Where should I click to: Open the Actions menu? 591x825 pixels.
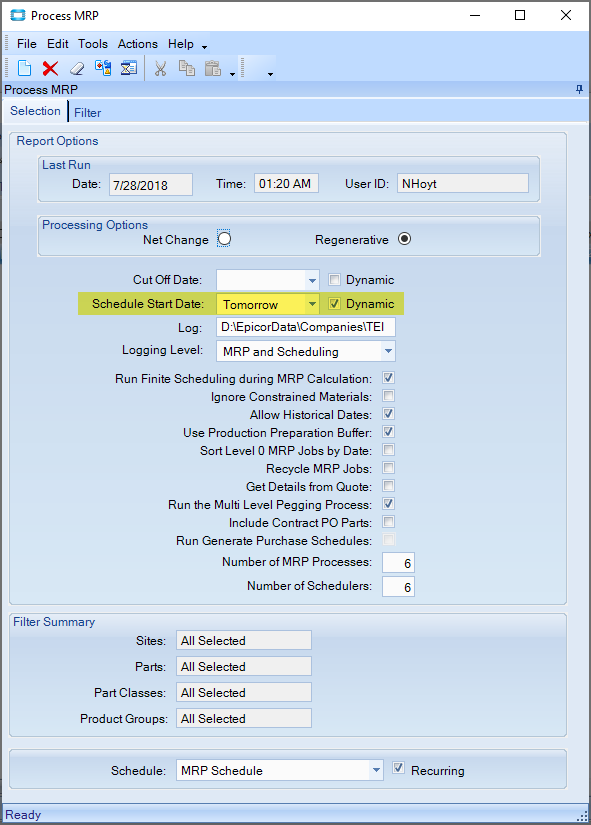point(137,44)
